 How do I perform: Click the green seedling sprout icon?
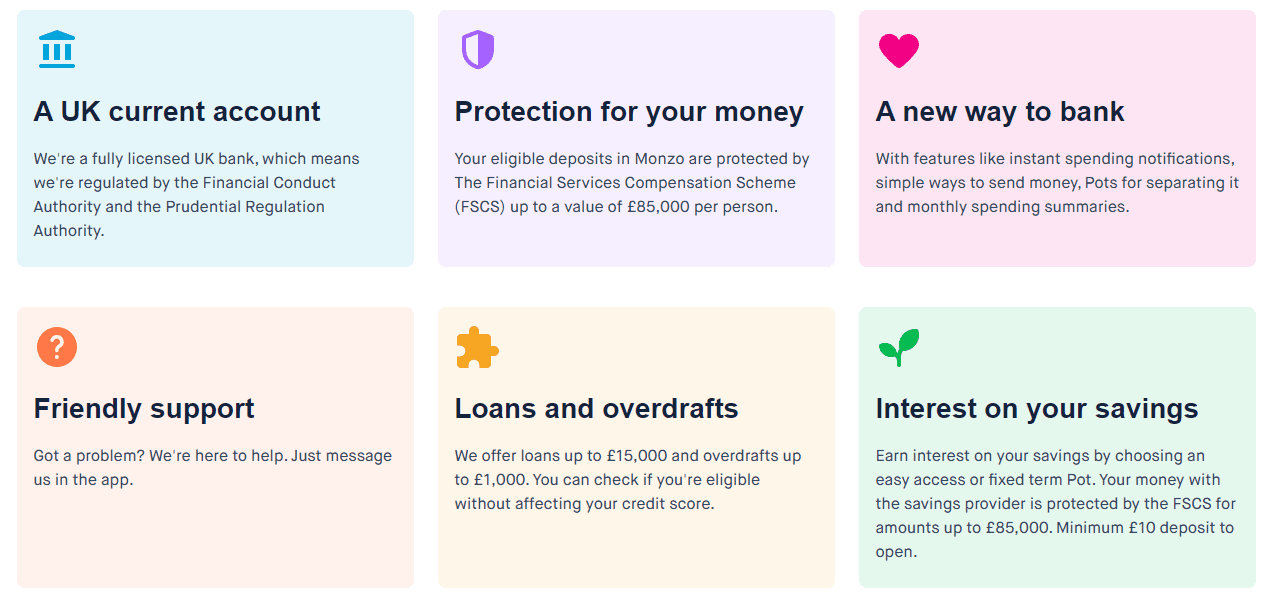(x=899, y=347)
